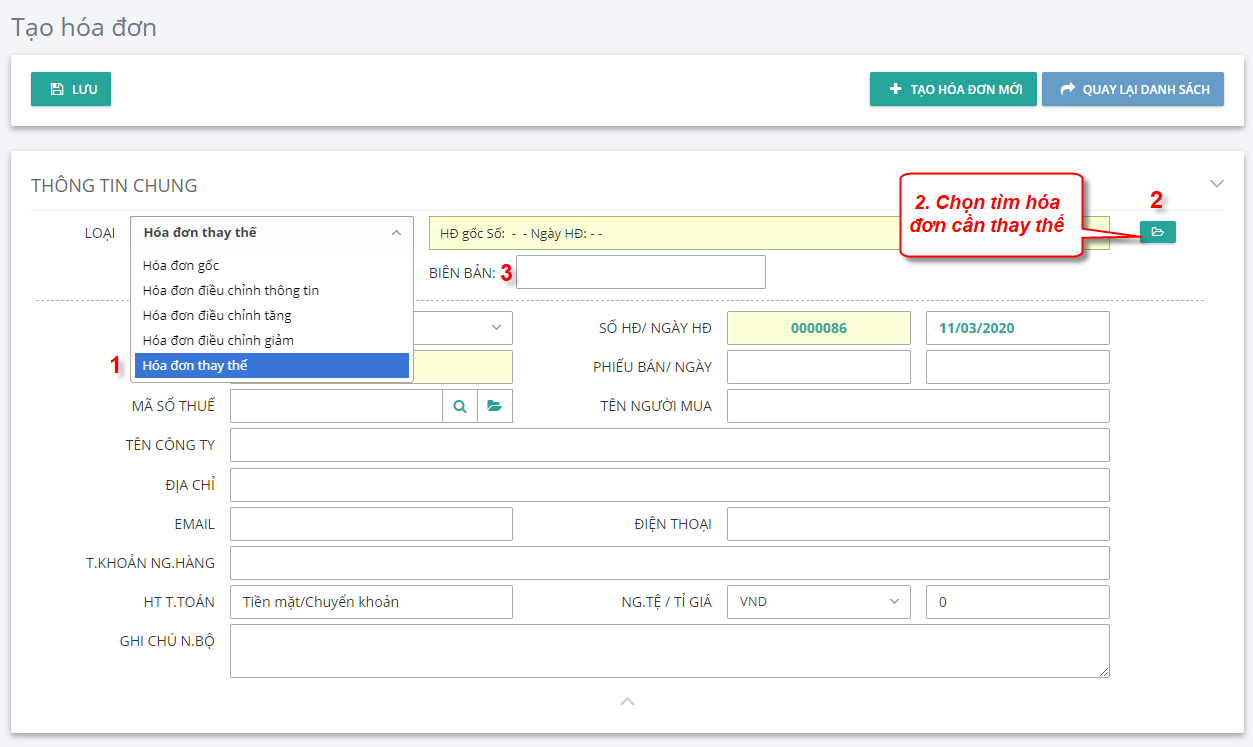Click the EMAIL input field
Image resolution: width=1253 pixels, height=747 pixels.
371,524
